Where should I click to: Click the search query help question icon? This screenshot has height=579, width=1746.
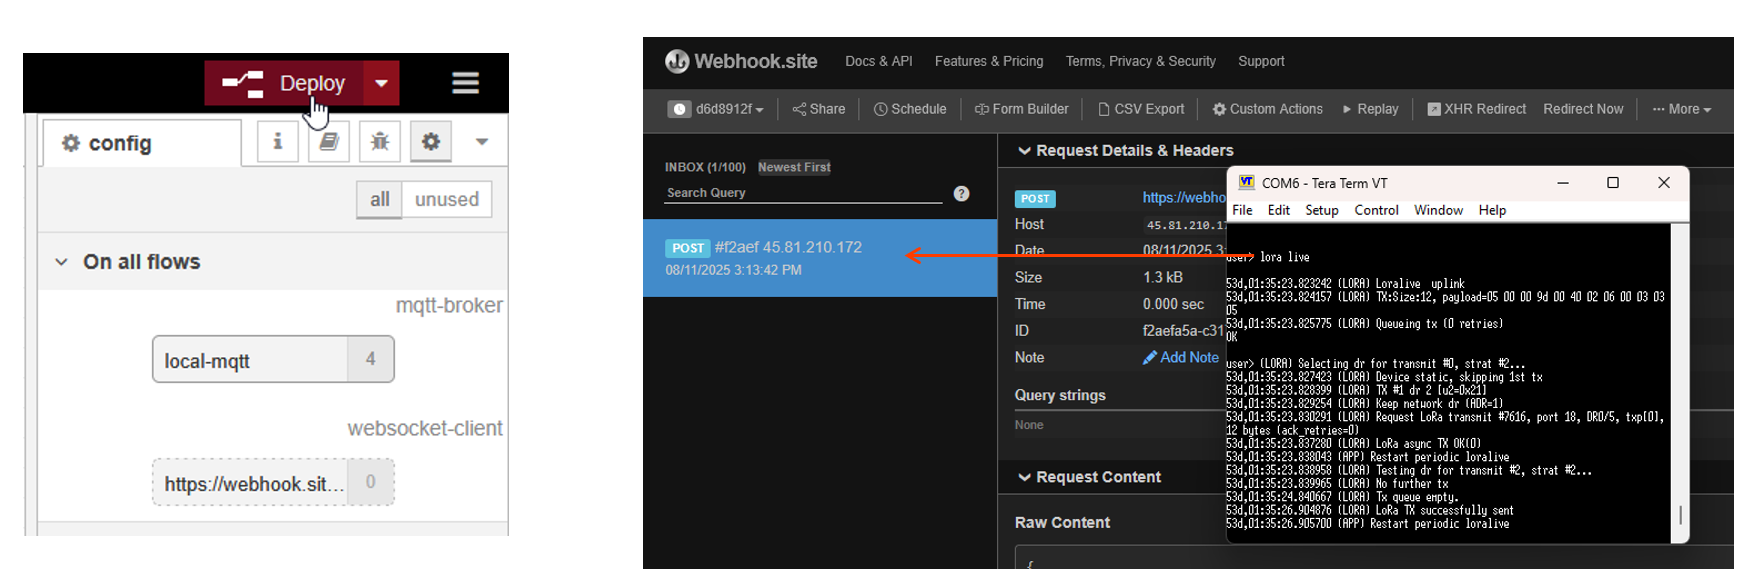coord(961,194)
